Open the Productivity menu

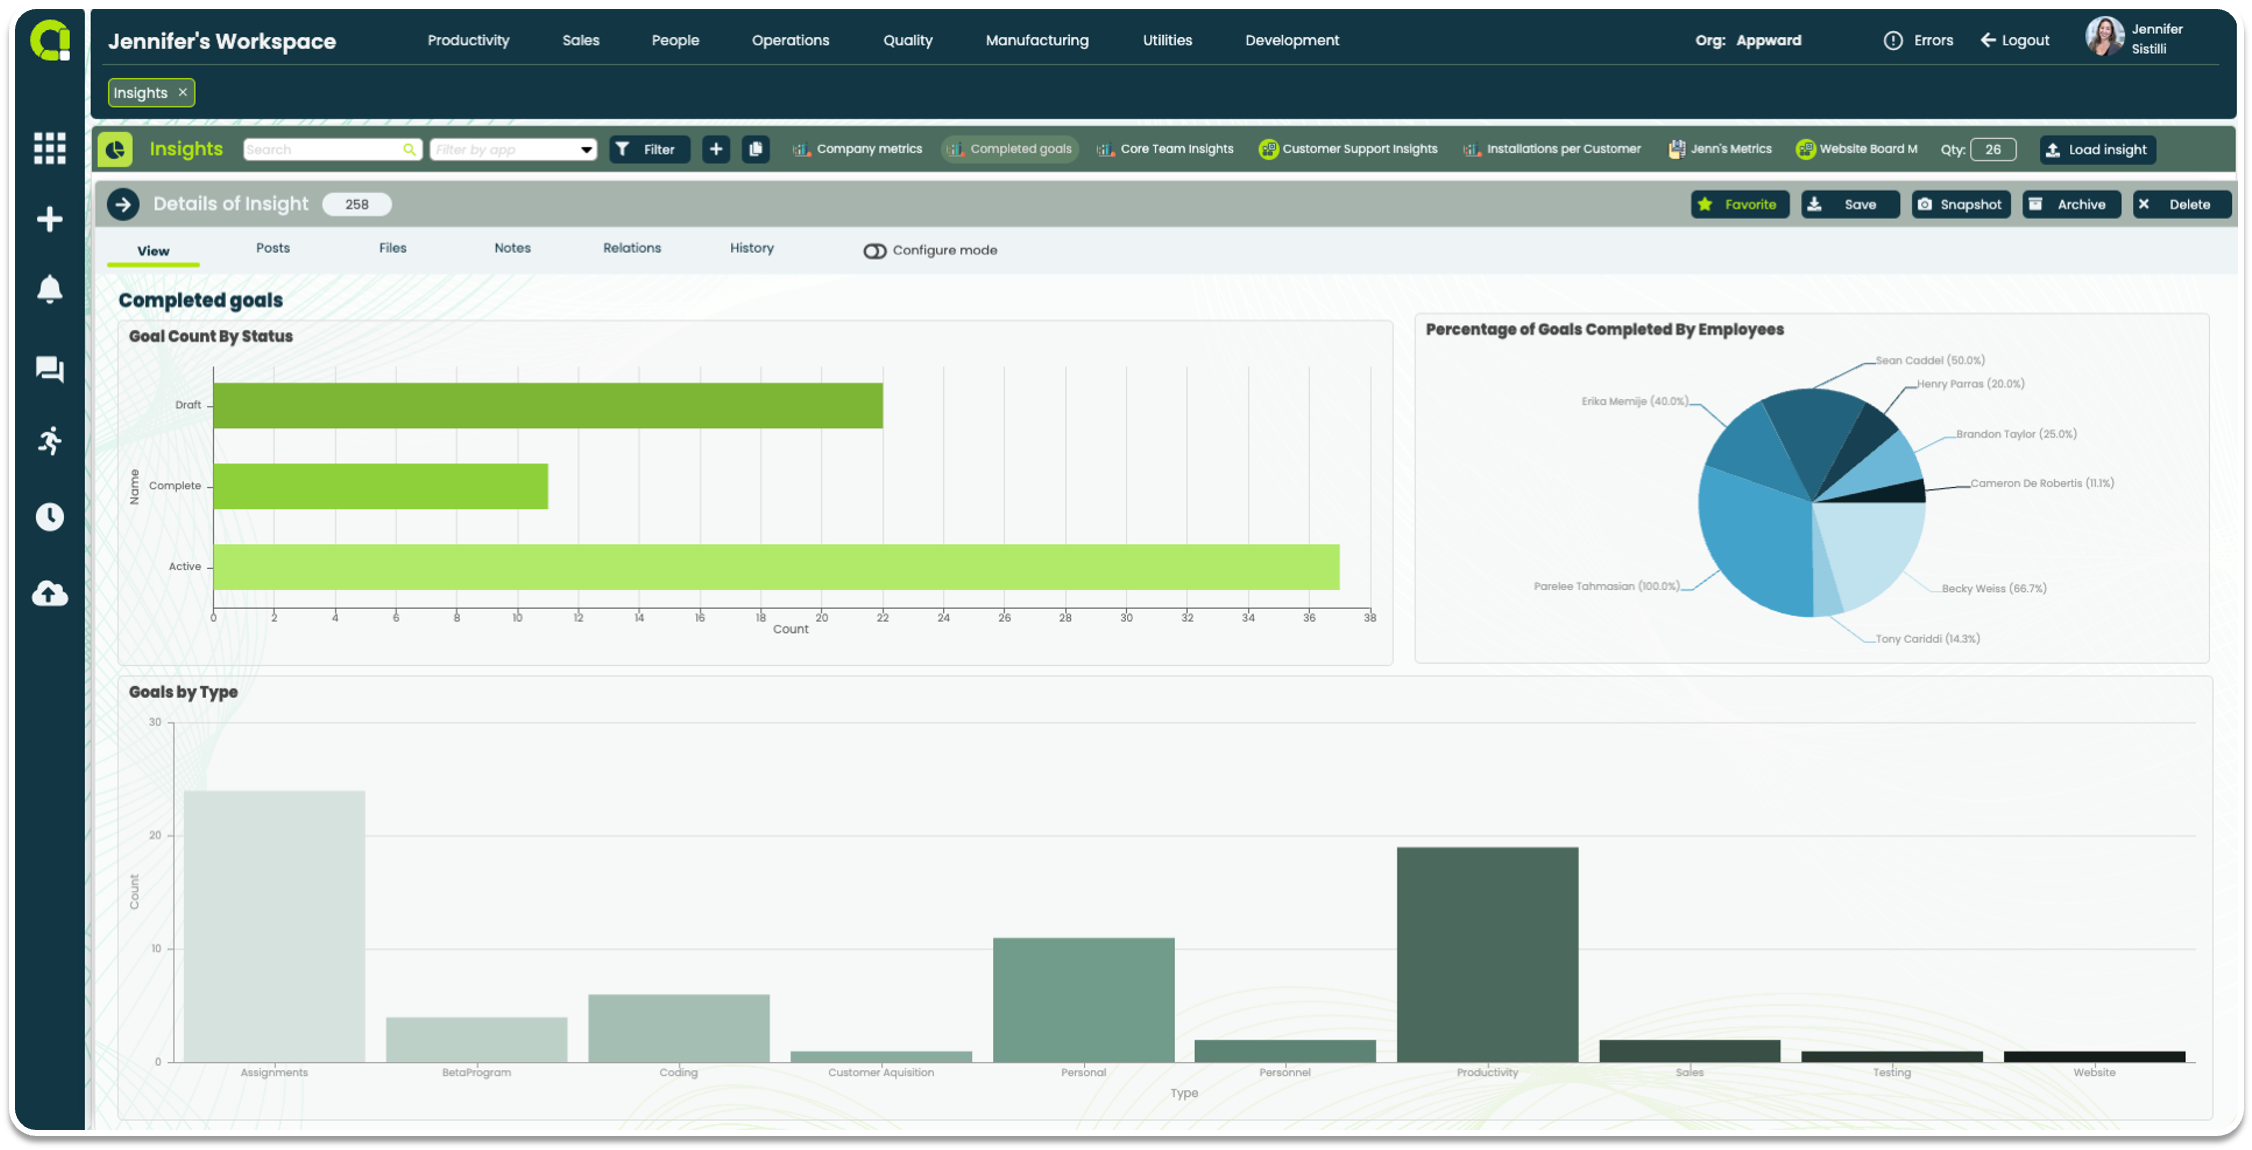(x=468, y=40)
